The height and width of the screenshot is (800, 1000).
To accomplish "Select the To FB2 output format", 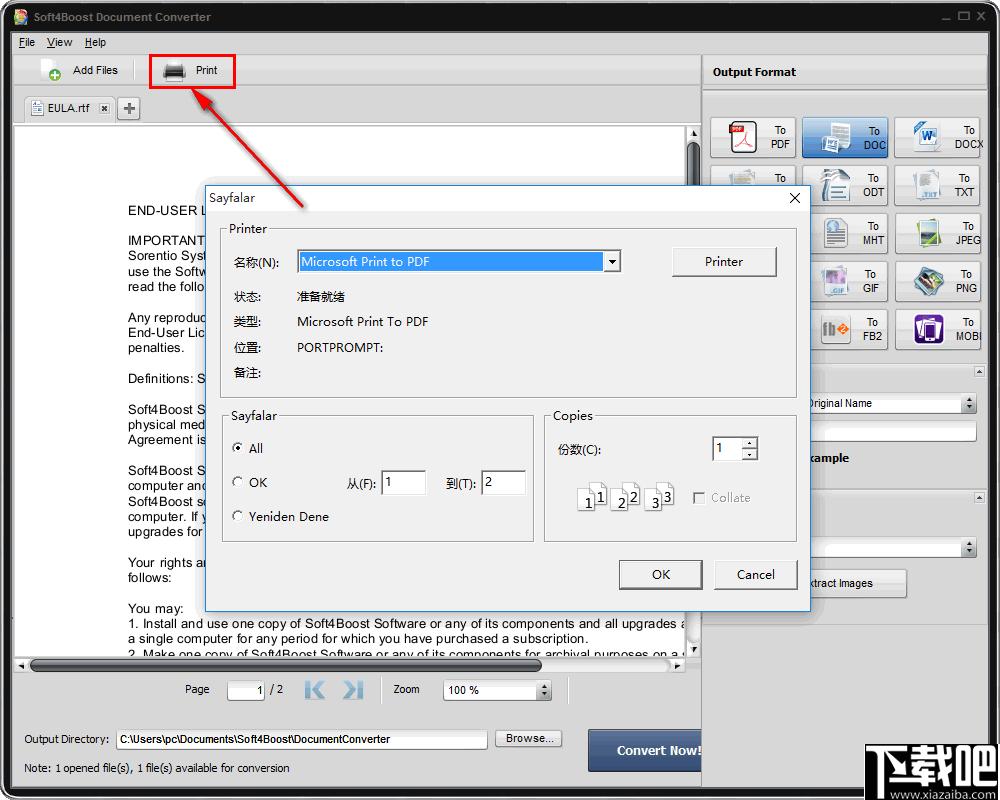I will pos(850,329).
